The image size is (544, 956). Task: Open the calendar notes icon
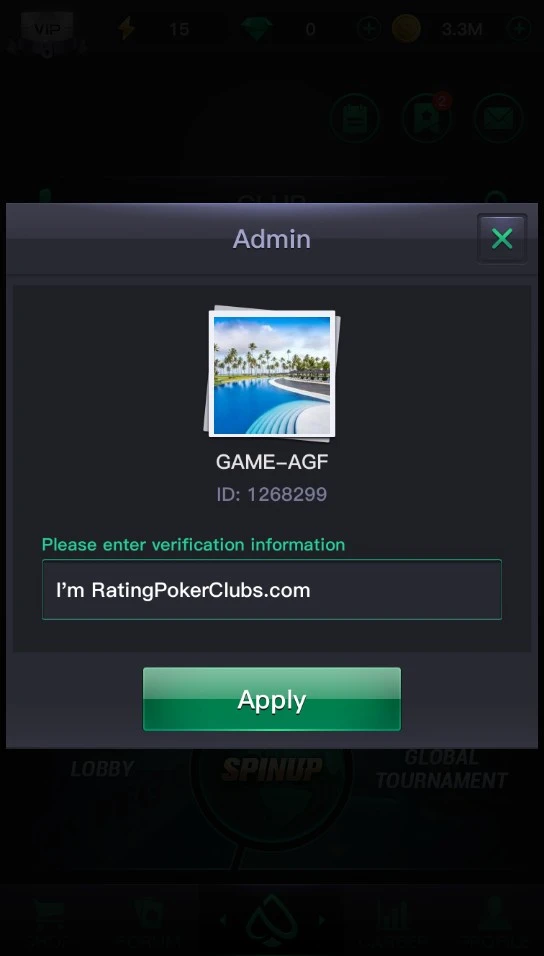(x=354, y=118)
